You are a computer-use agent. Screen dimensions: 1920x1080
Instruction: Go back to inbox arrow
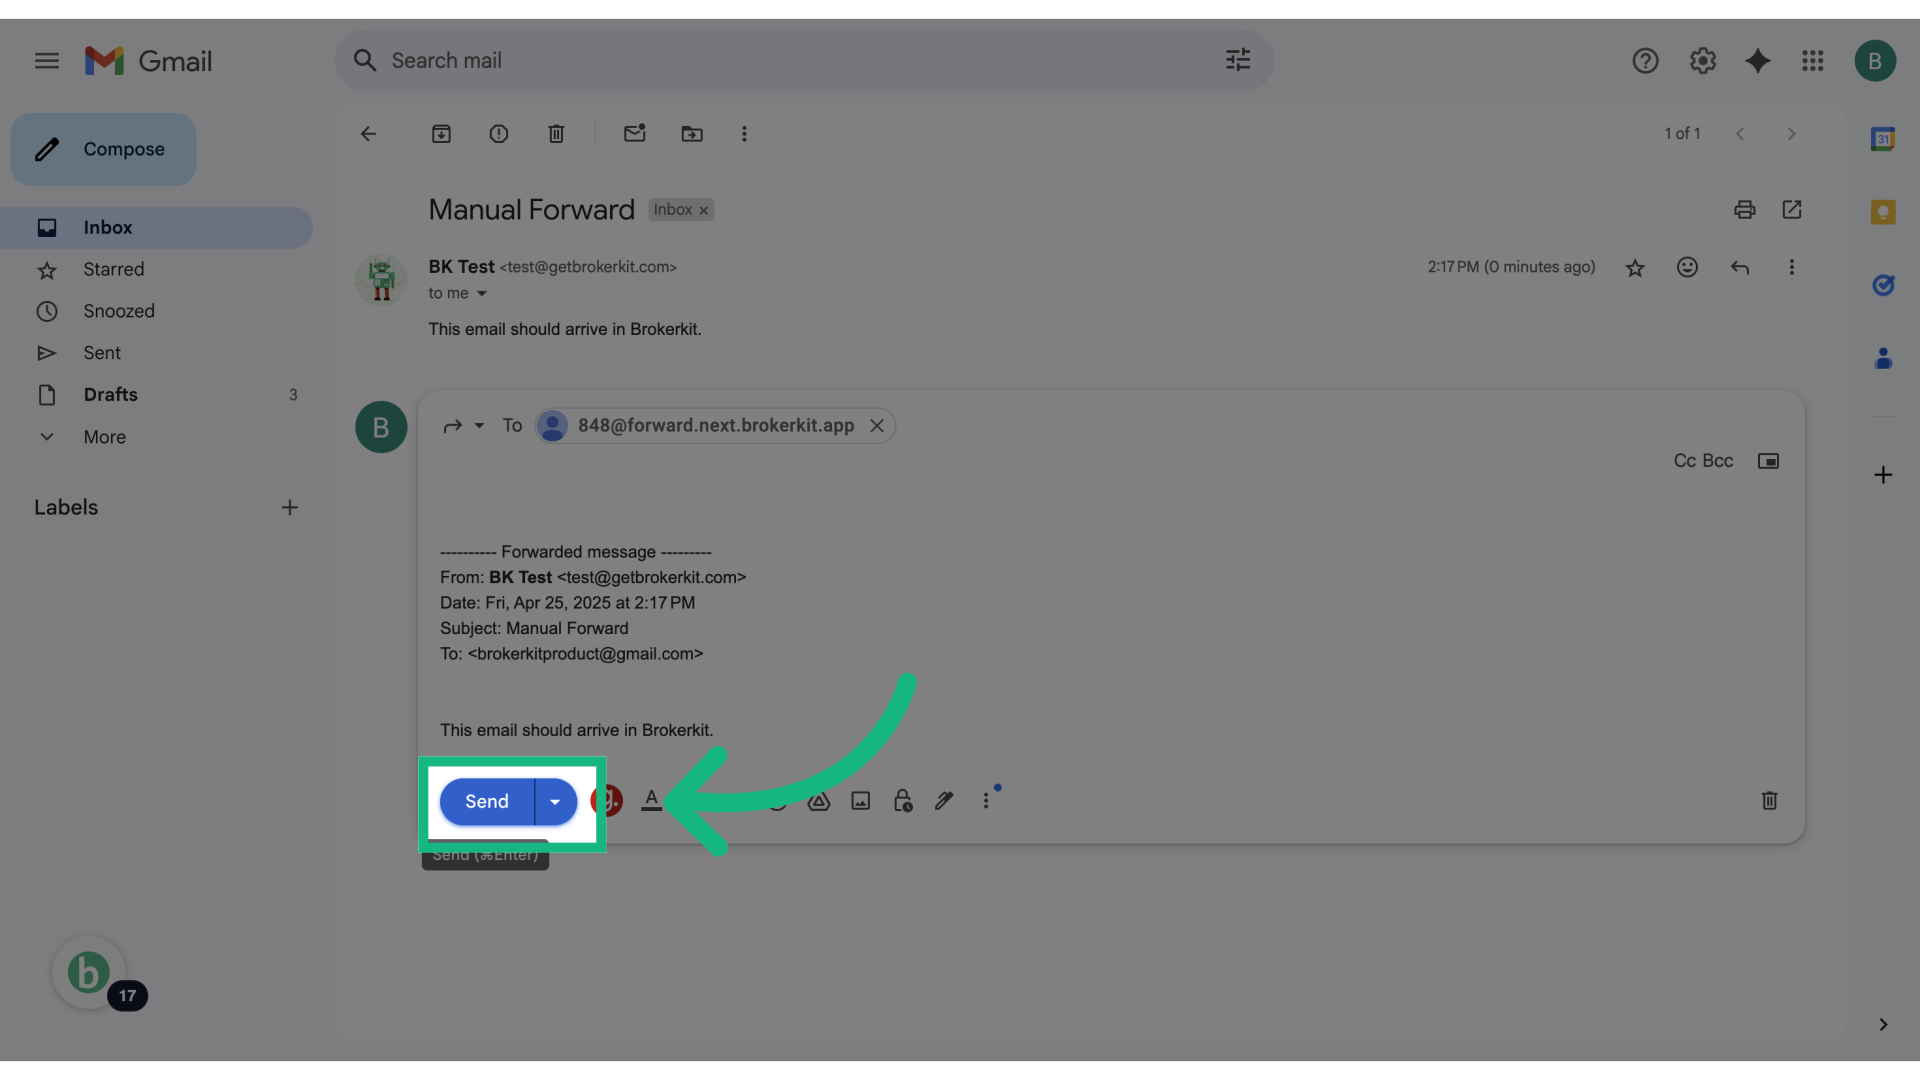point(369,134)
